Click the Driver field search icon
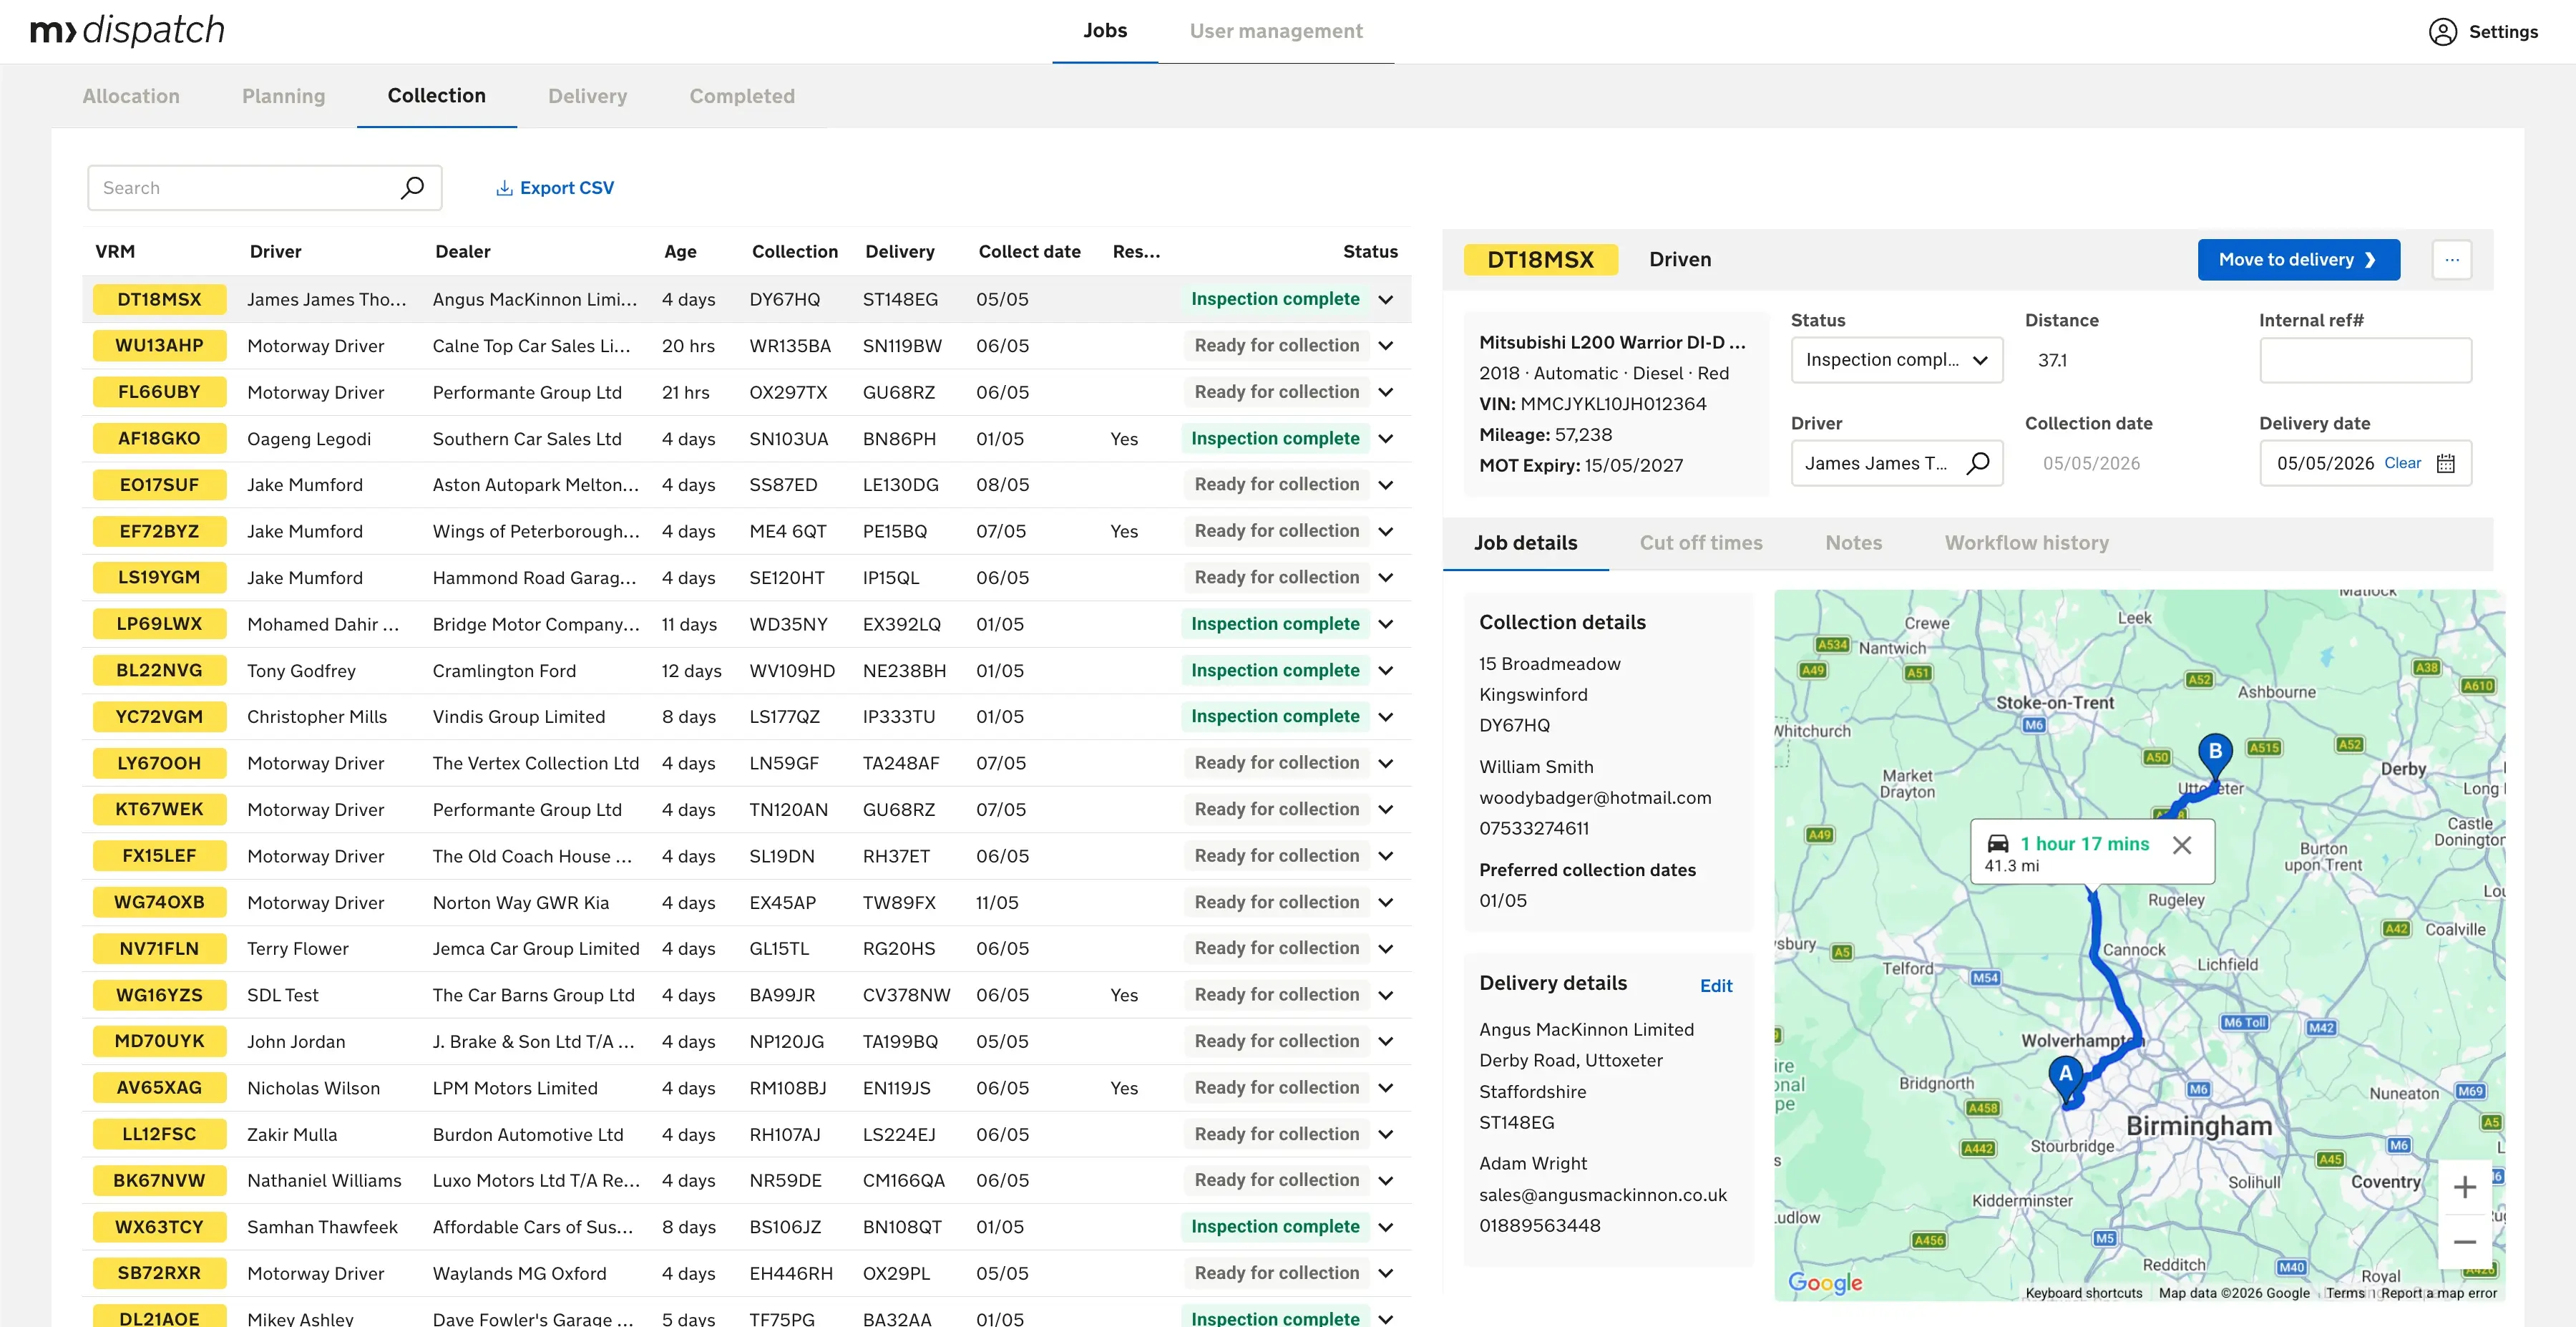The width and height of the screenshot is (2576, 1327). [1978, 463]
